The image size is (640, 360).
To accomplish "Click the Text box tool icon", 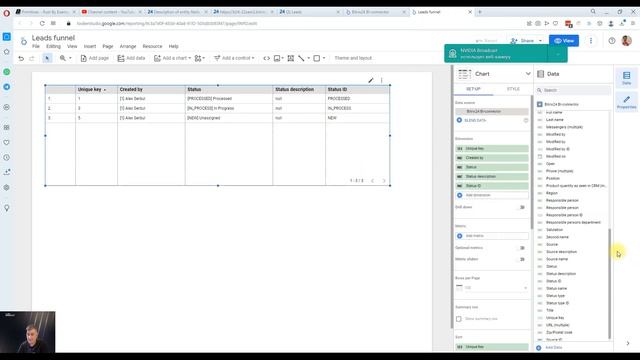I will pyautogui.click(x=291, y=58).
